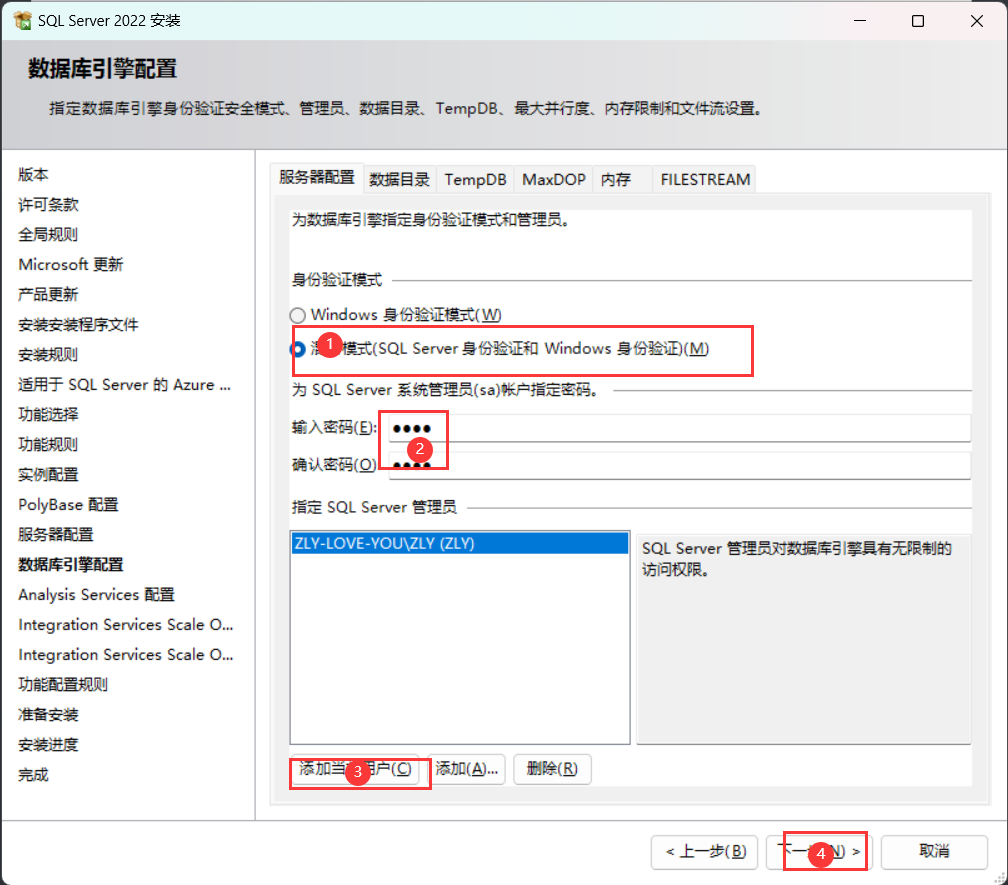Click 适用于 SQL Server 的 Azure step

pyautogui.click(x=125, y=385)
